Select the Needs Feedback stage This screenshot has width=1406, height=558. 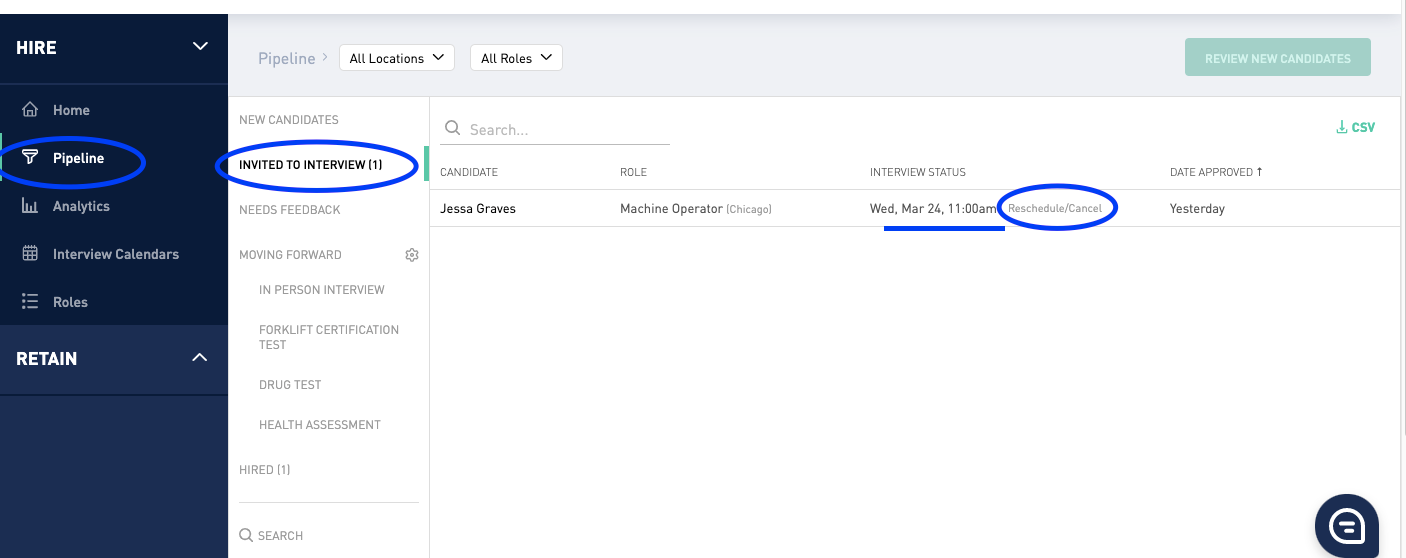point(290,210)
